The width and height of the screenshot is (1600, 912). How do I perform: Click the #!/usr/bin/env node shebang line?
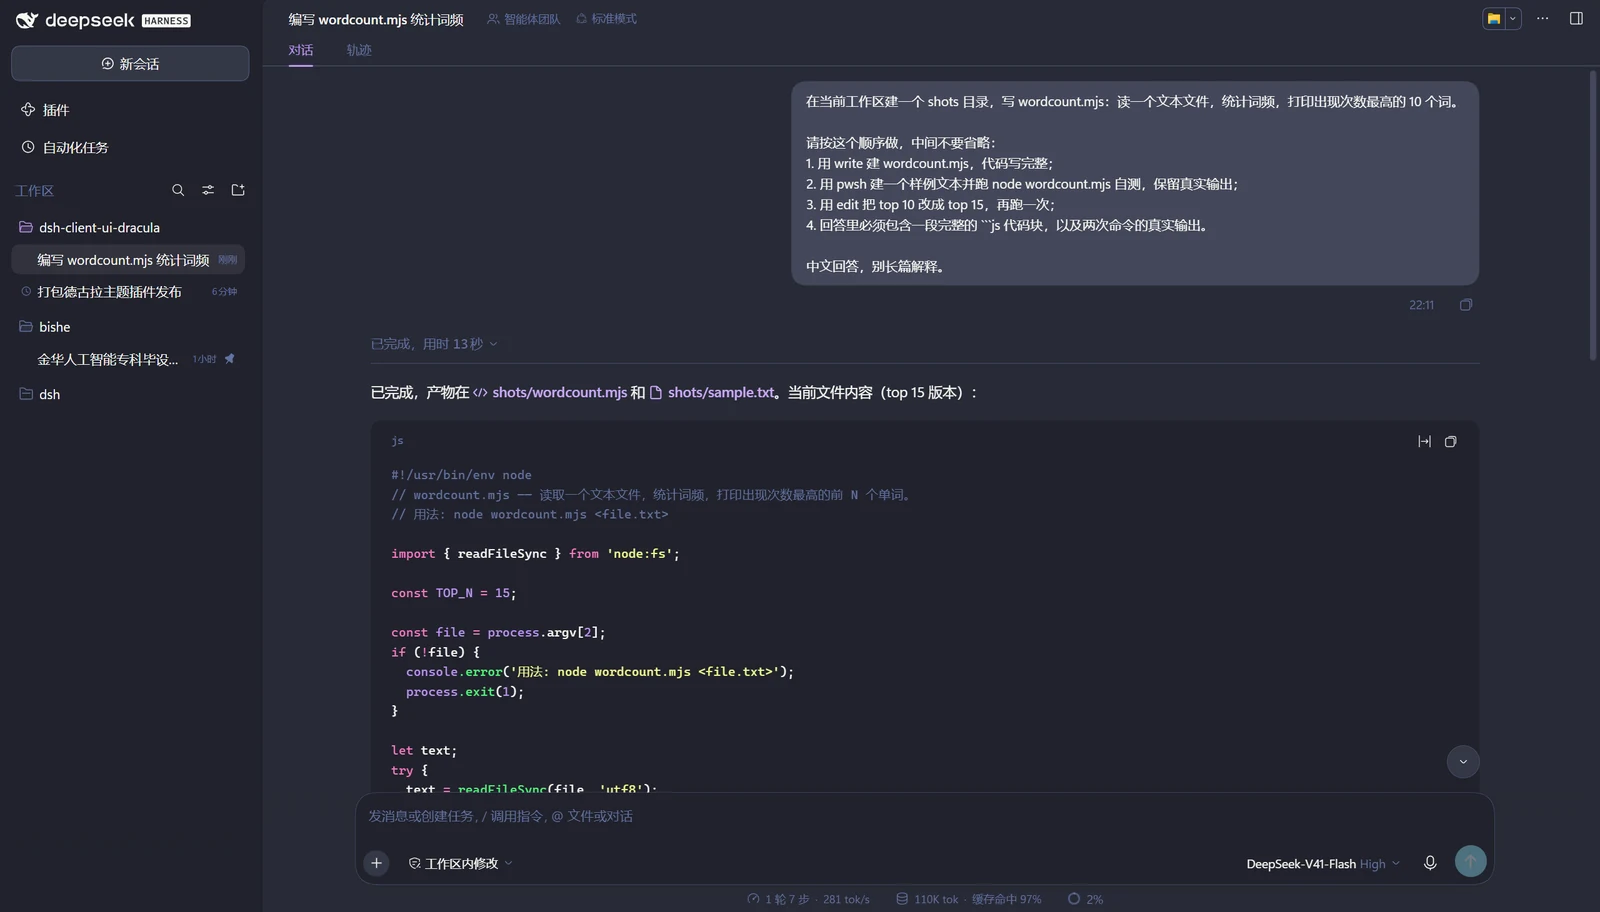(x=461, y=475)
